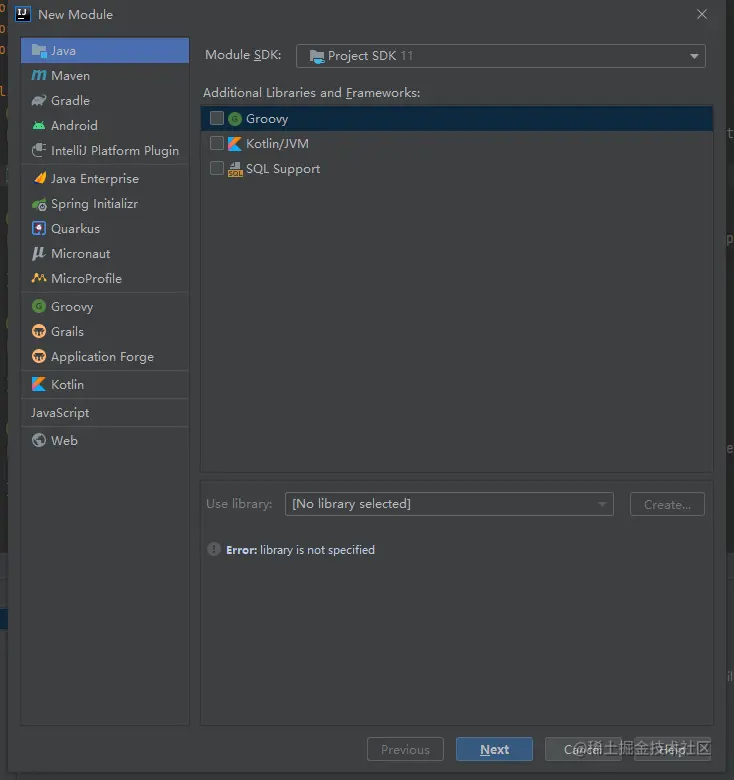Click the Kotlin/JVM icon in frameworks list
The height and width of the screenshot is (780, 734).
click(x=235, y=144)
